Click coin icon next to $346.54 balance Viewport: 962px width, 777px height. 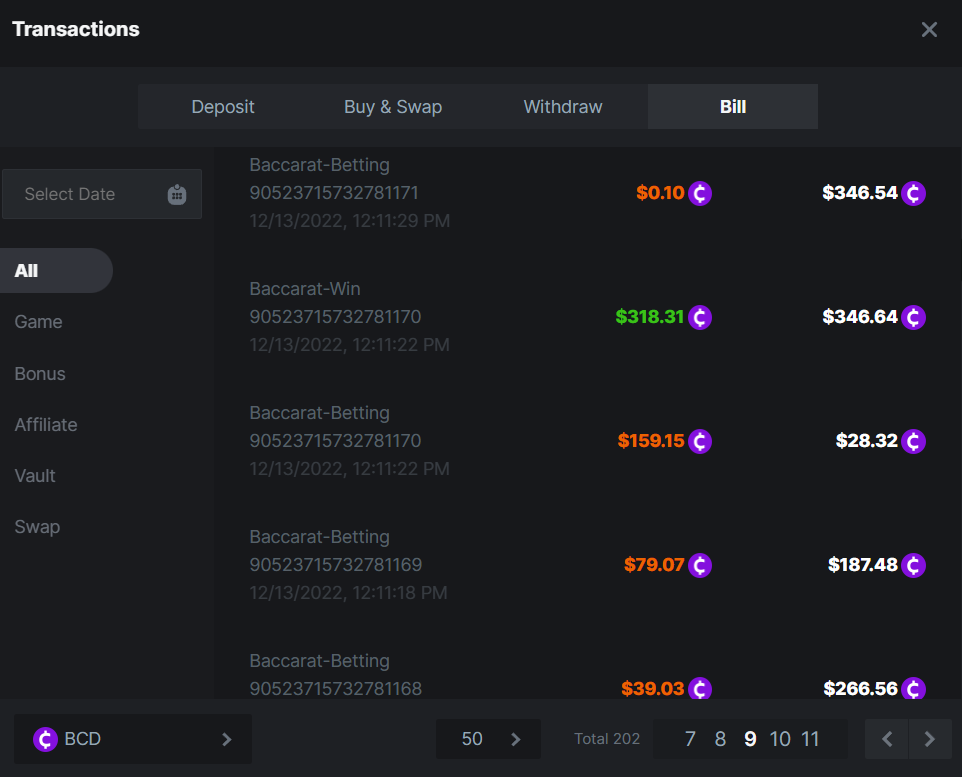coord(913,193)
